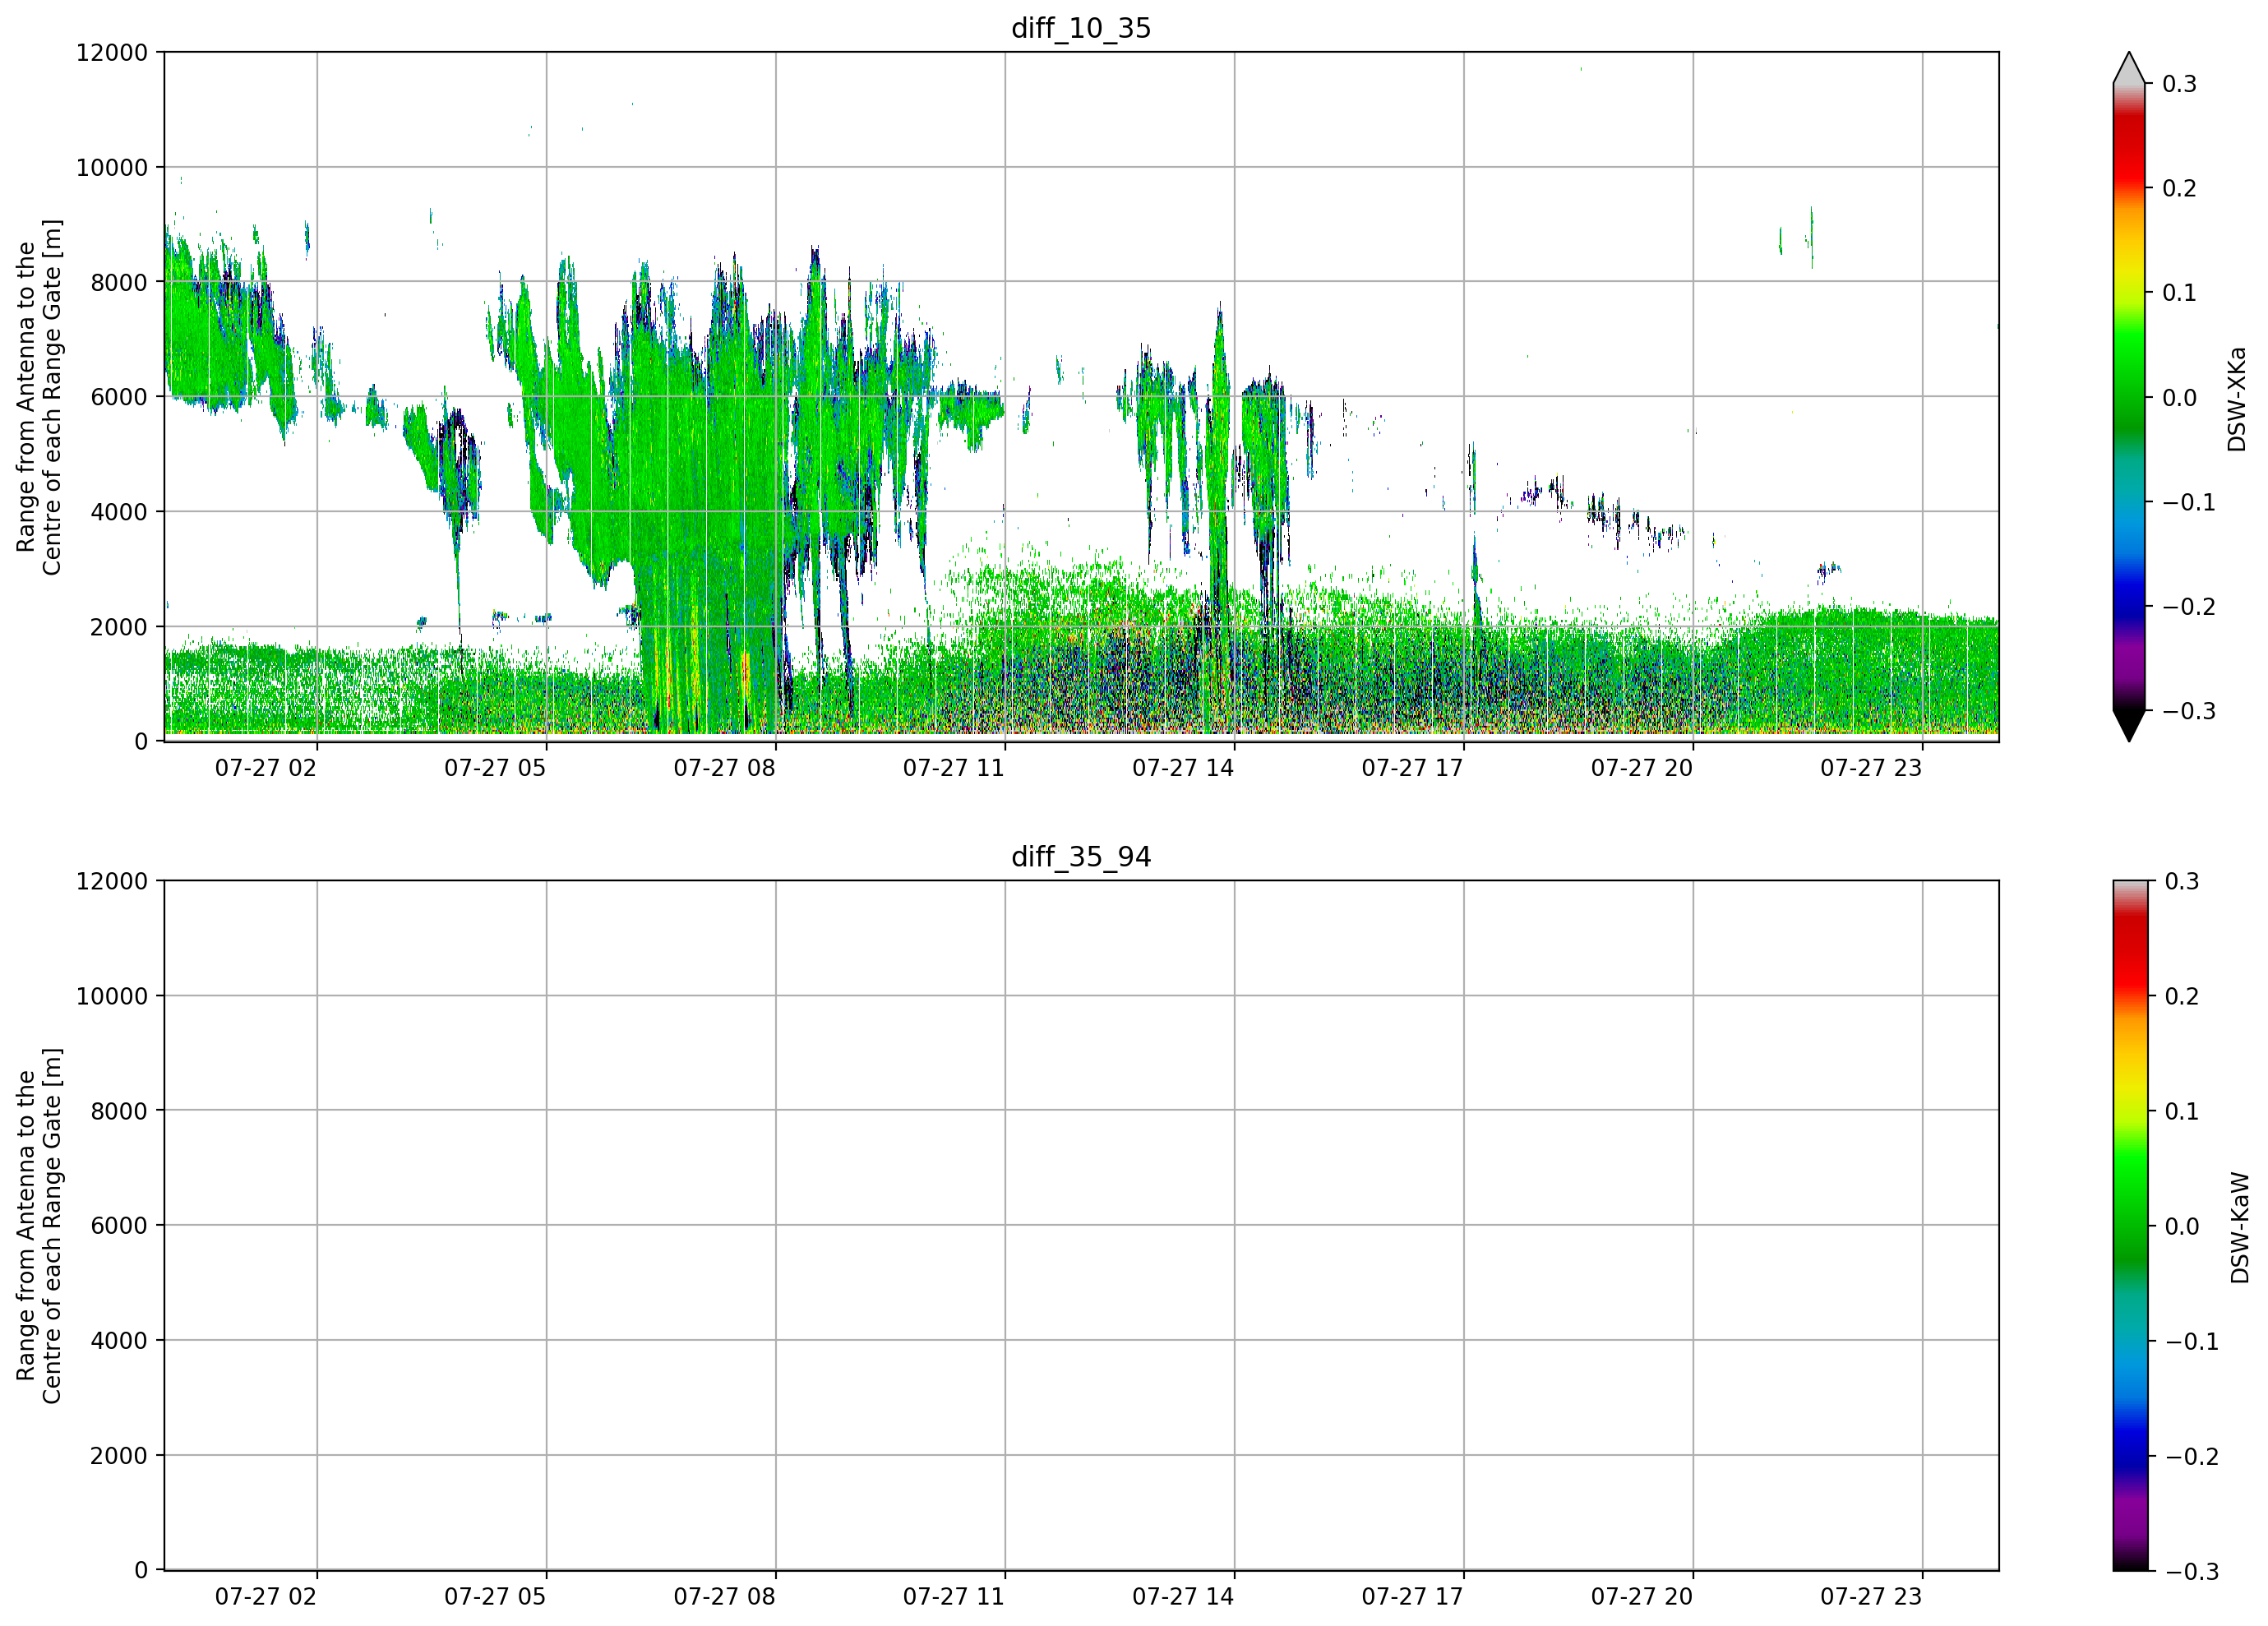
Task: Click the DSW-KaW gradient colorbar
Action: (2129, 1225)
